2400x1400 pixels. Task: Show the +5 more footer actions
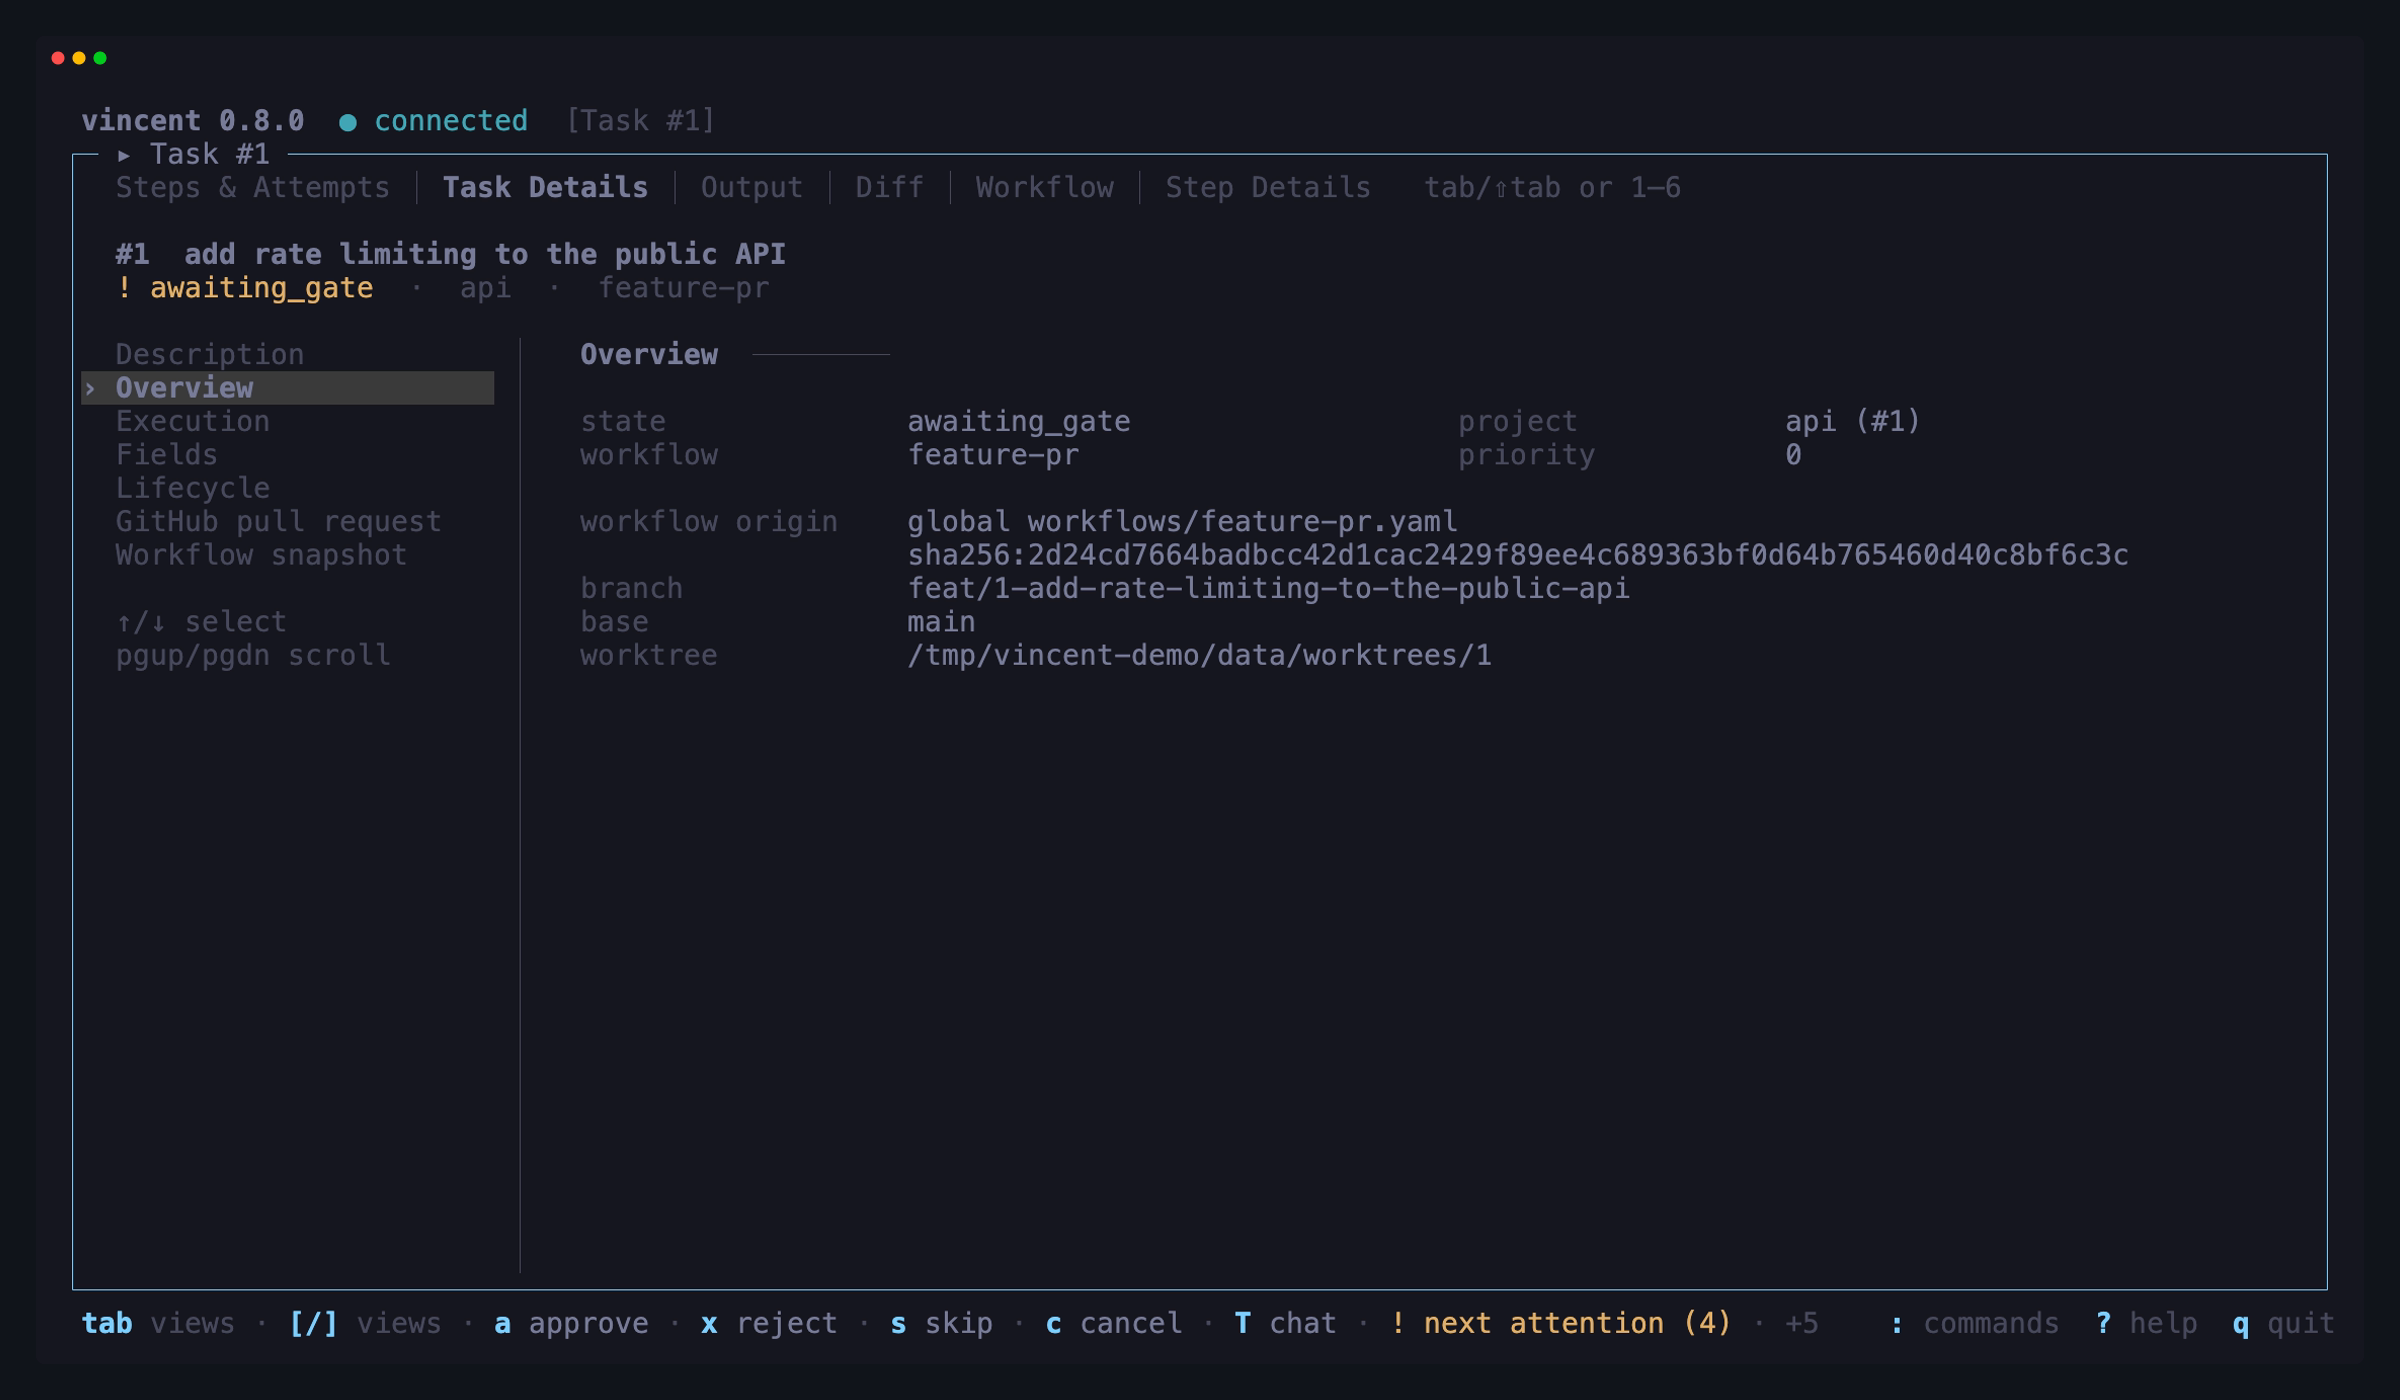click(1801, 1323)
